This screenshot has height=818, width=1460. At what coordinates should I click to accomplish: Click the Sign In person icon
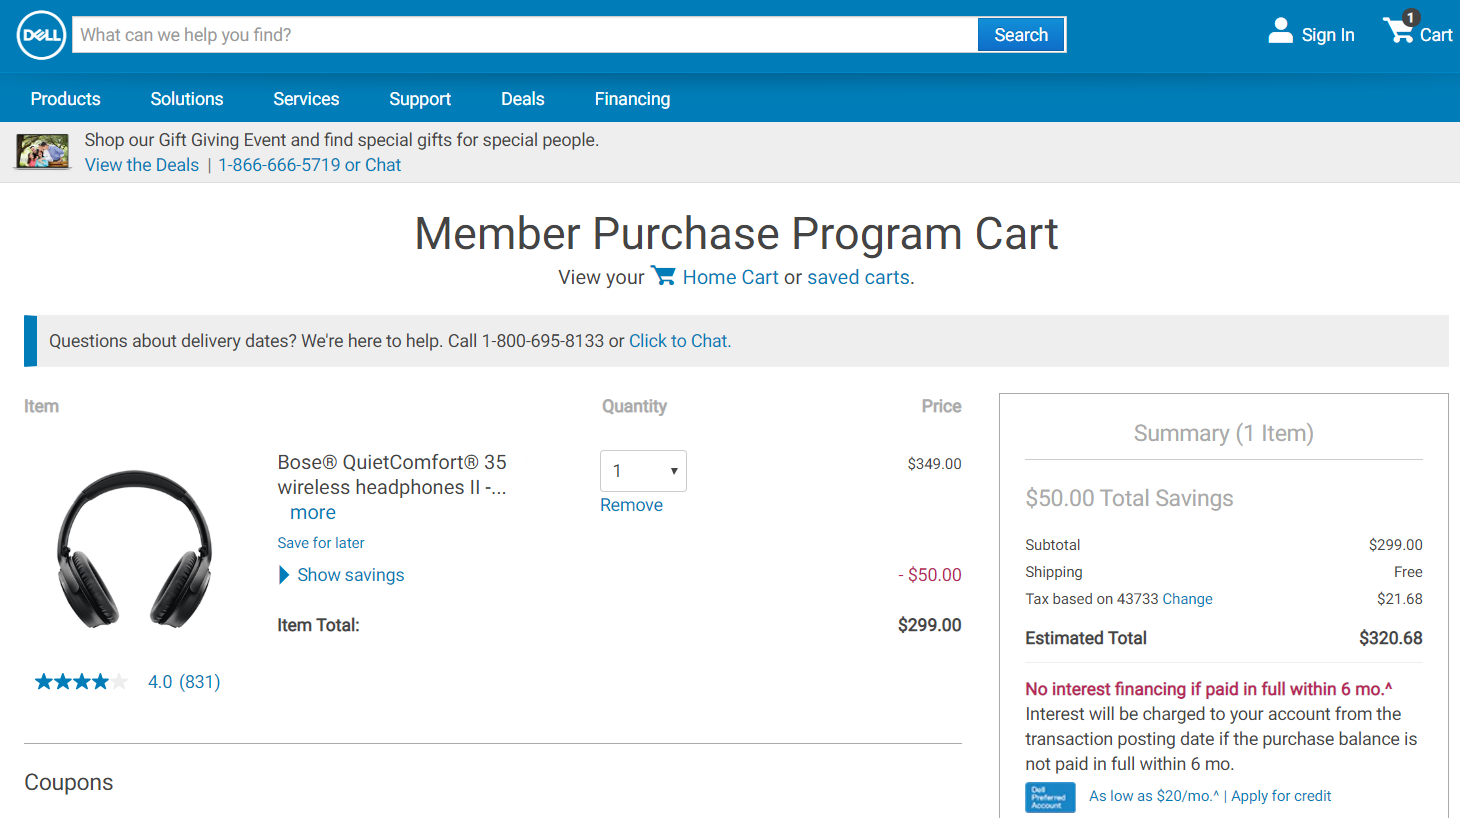(1280, 32)
